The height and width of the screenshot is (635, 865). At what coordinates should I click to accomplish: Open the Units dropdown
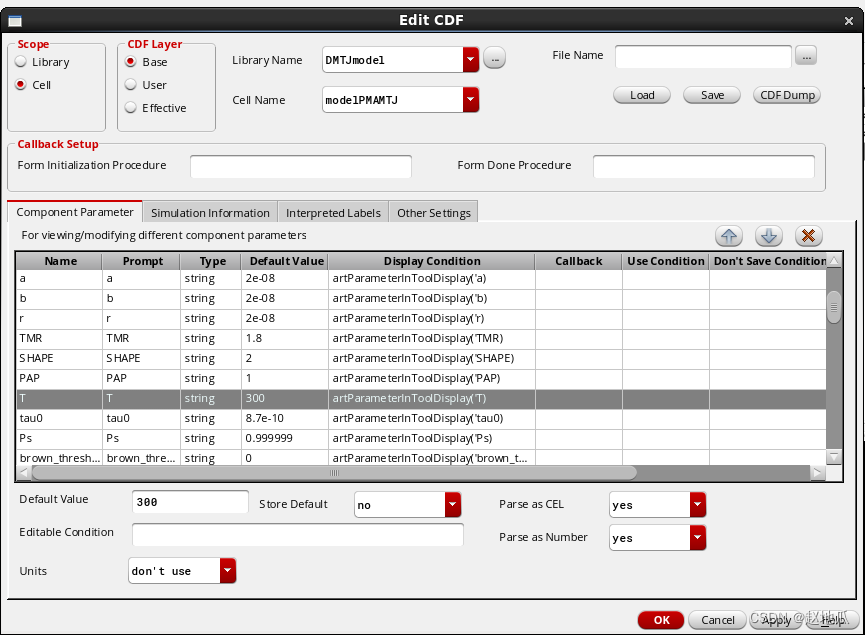[x=228, y=571]
